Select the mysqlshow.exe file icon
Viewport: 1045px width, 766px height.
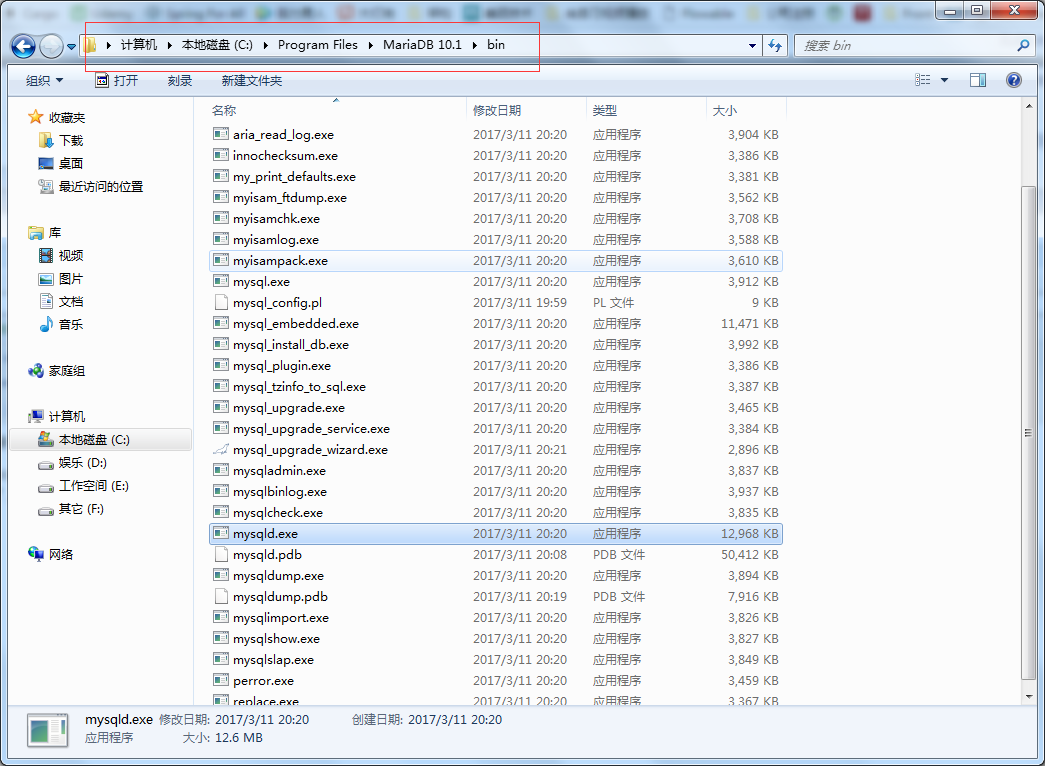[221, 638]
